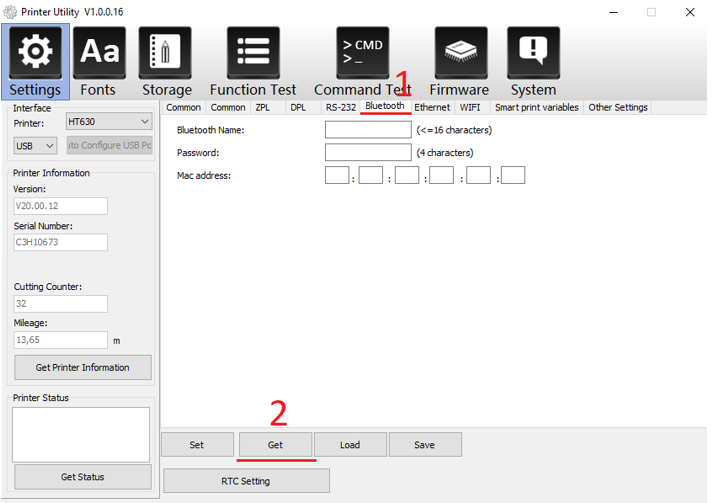This screenshot has width=713, height=503.
Task: Open the Storage icon
Action: tap(165, 53)
